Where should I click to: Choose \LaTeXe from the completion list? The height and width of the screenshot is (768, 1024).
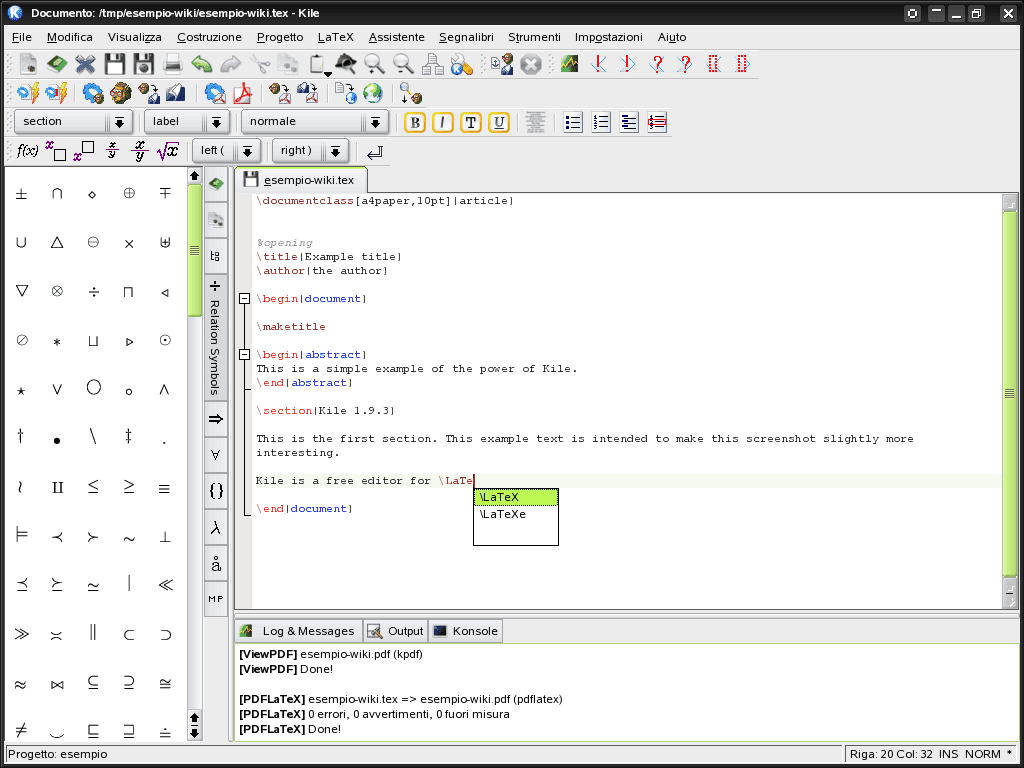coord(516,514)
